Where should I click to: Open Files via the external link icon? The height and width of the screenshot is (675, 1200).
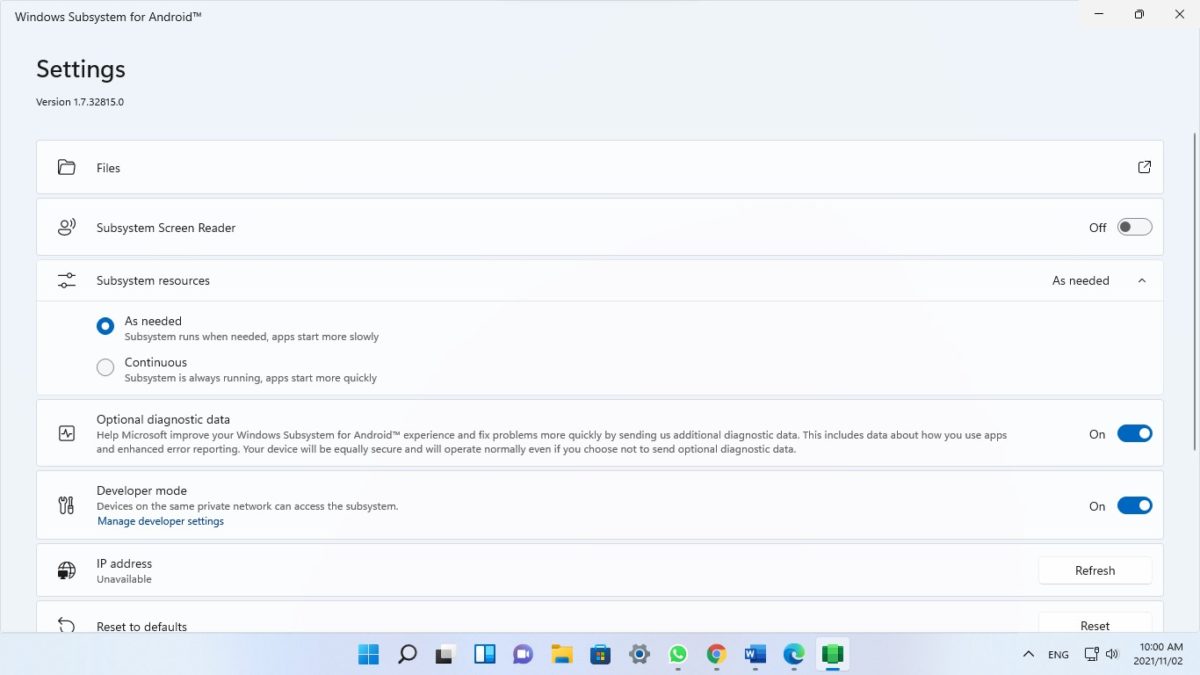(x=1144, y=167)
